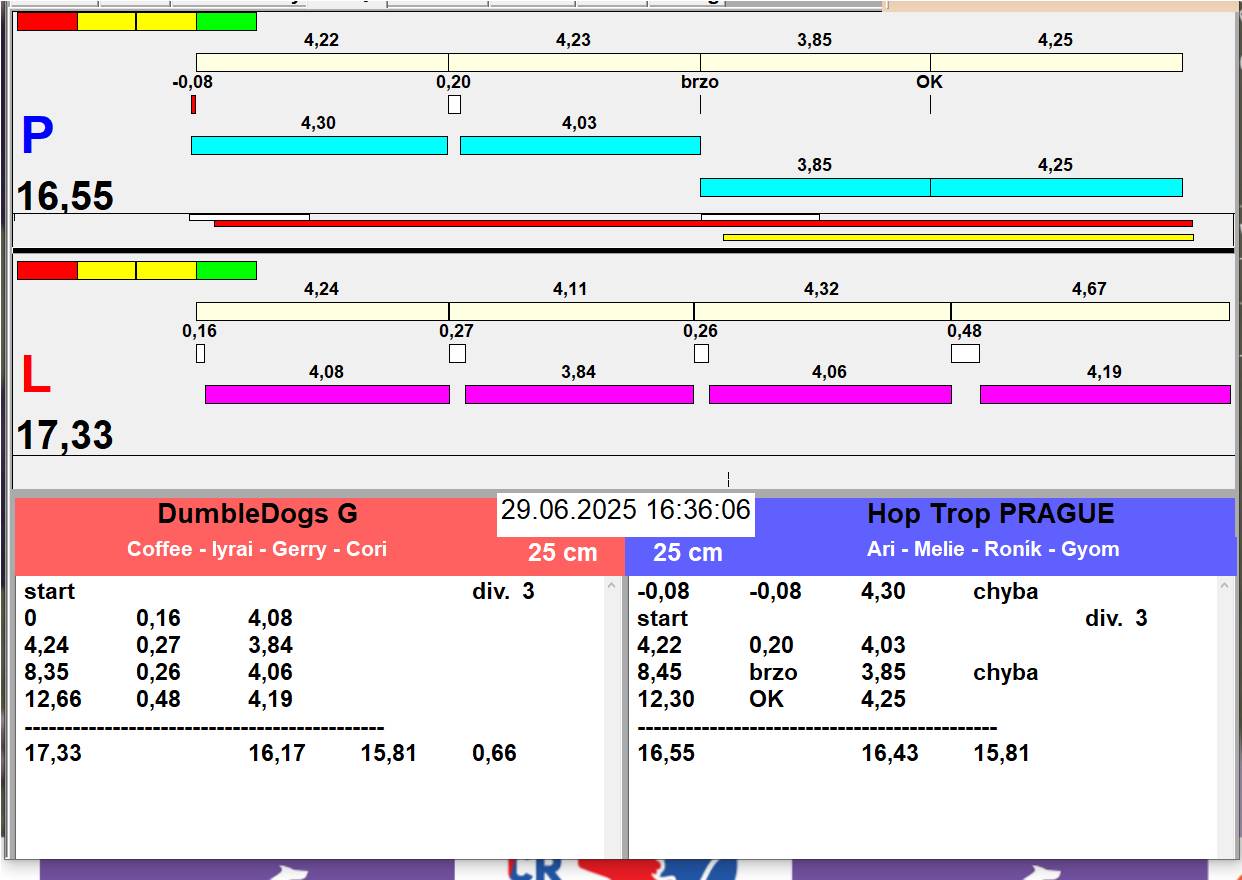
Task: Click 0,66 in the DumbleDogs summary row
Action: [x=495, y=753]
